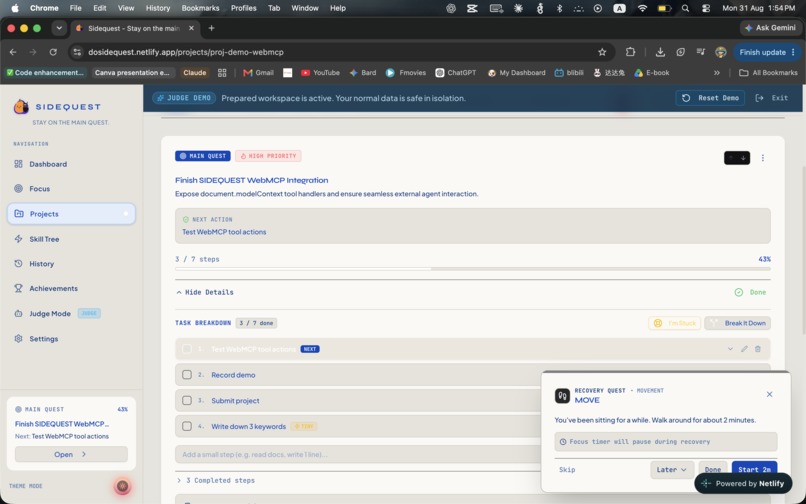Show more bookmarks with double chevron

717,73
